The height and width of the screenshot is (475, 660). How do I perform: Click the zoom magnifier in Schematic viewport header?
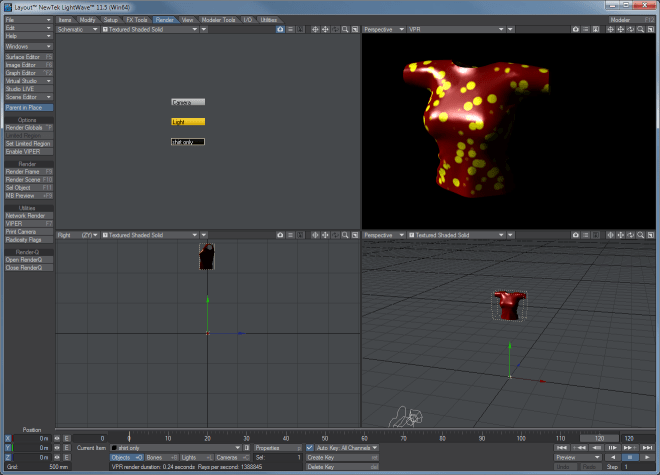pyautogui.click(x=345, y=29)
